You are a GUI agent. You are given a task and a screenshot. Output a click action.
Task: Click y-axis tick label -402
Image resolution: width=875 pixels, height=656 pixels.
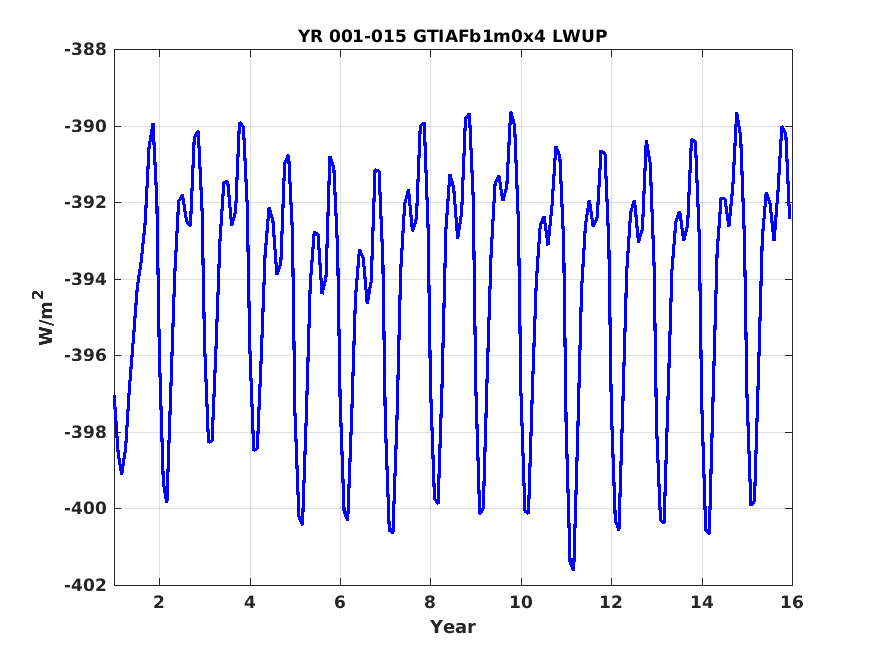tap(85, 585)
